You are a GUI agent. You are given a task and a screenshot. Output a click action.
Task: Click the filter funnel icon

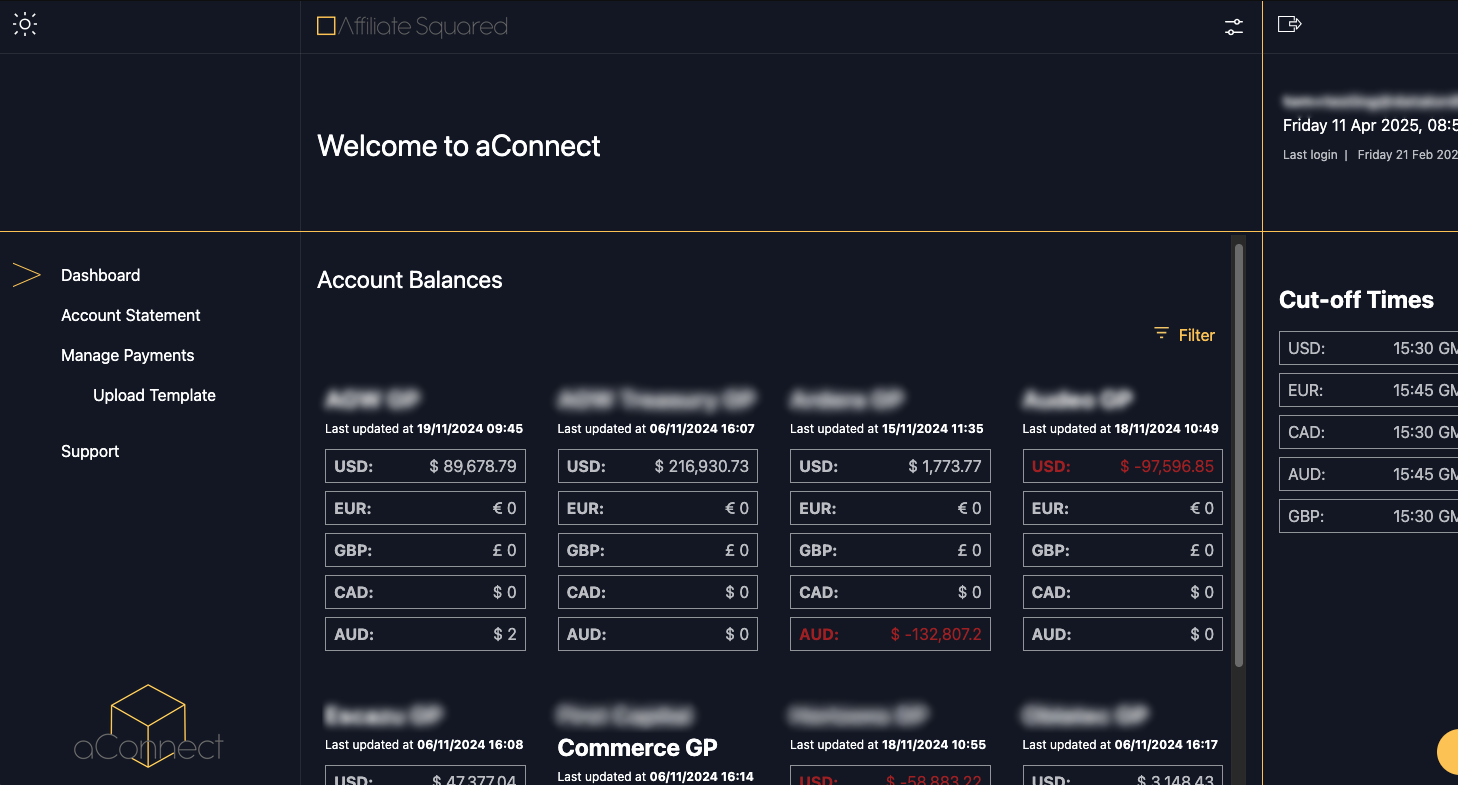click(1161, 334)
